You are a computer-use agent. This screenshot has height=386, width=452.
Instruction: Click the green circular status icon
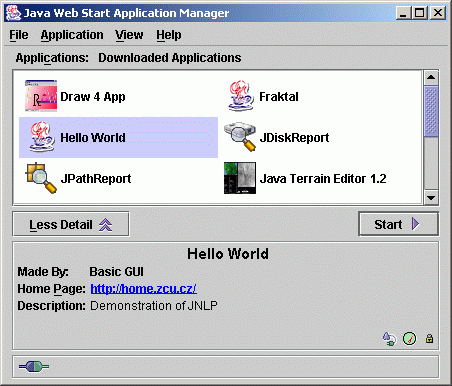[x=409, y=339]
